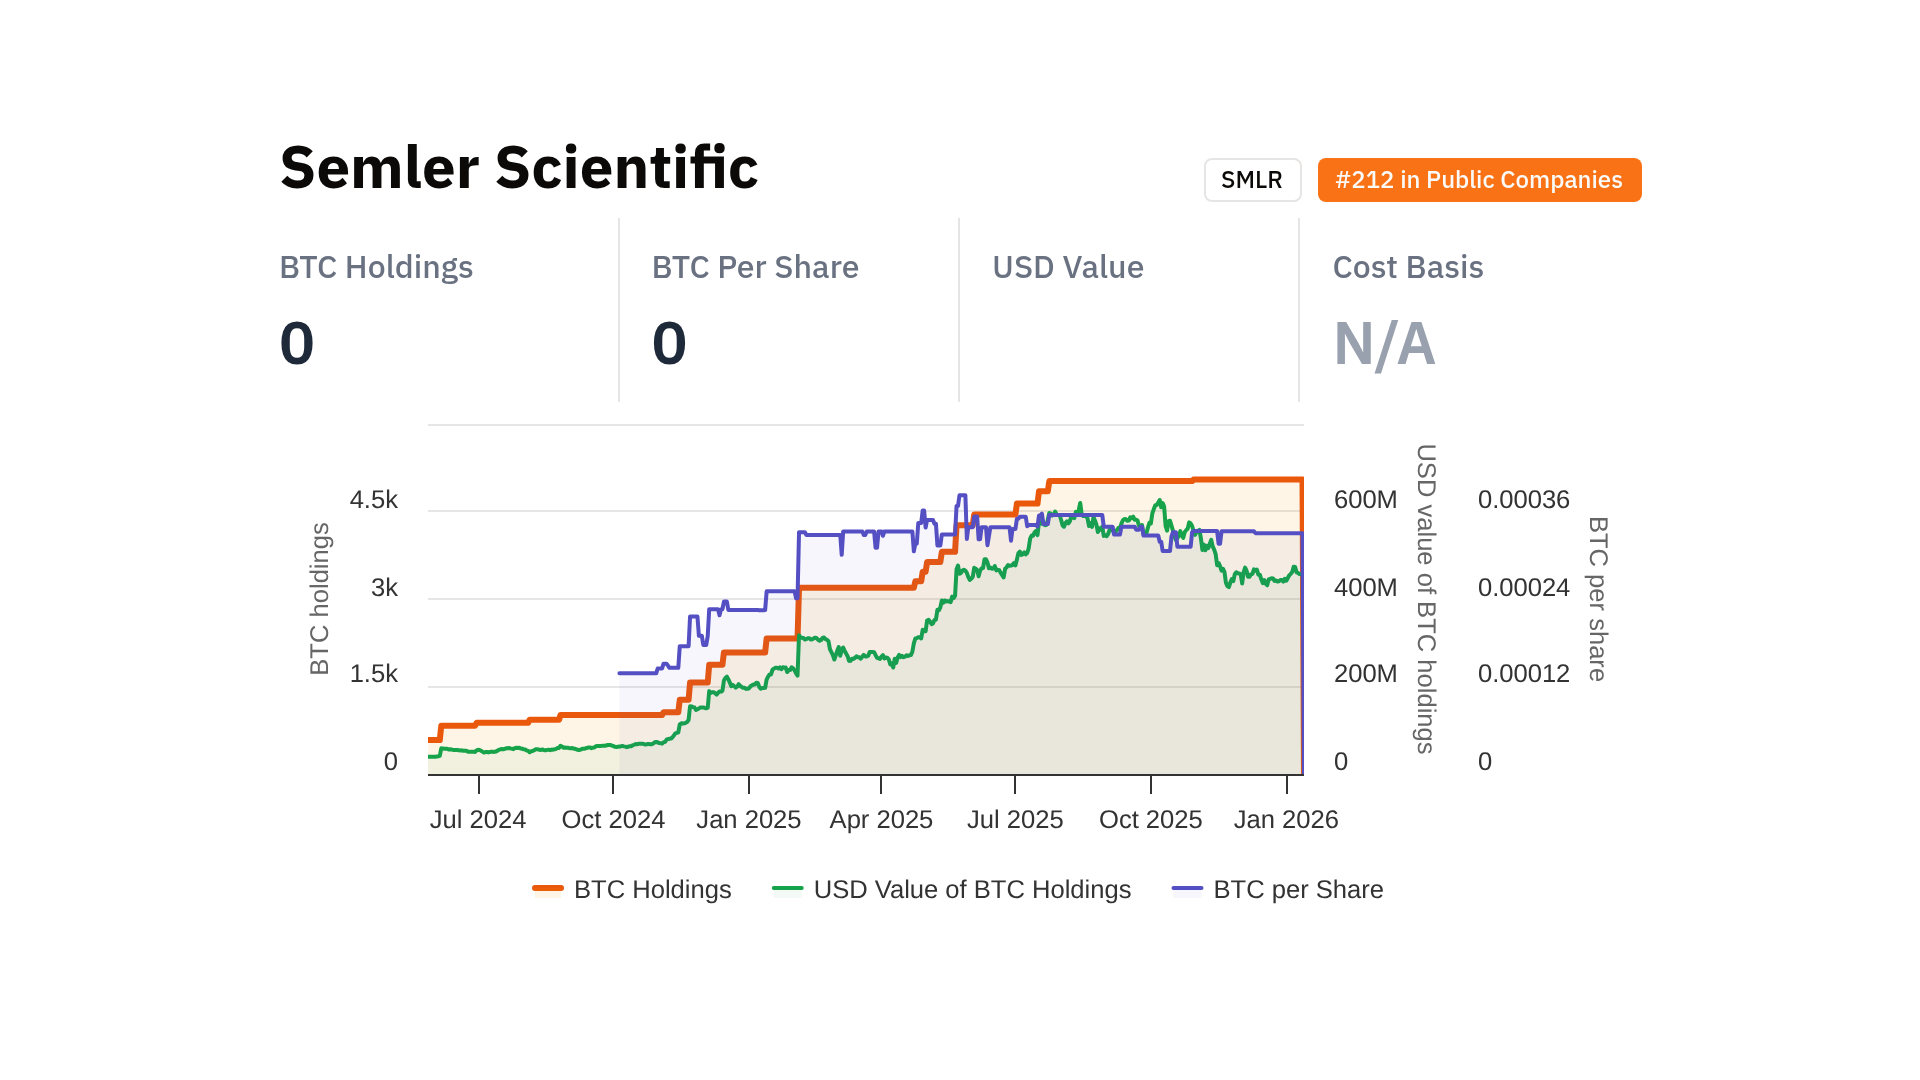The height and width of the screenshot is (1080, 1920).
Task: Select the Apr 2025 x-axis label
Action: point(881,820)
